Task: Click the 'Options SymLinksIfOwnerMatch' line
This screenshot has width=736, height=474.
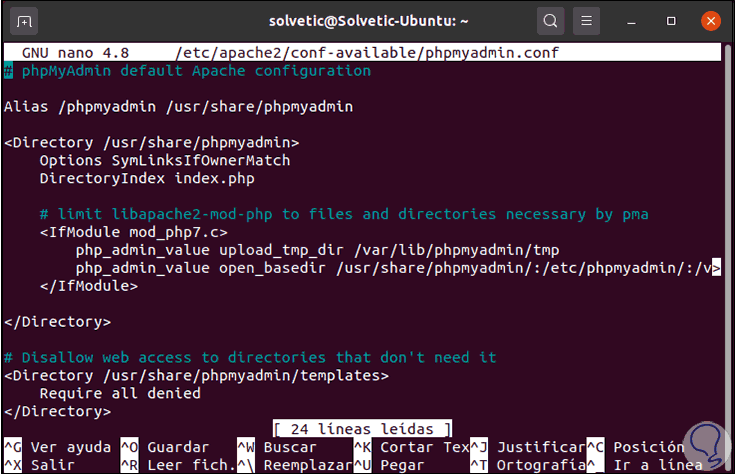Action: pos(165,161)
